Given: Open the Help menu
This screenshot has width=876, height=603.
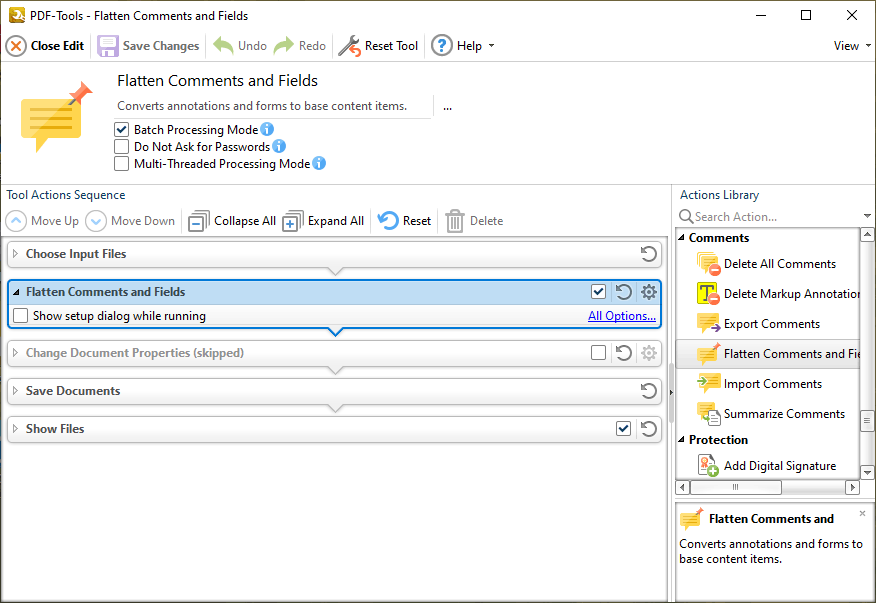Looking at the screenshot, I should (462, 45).
